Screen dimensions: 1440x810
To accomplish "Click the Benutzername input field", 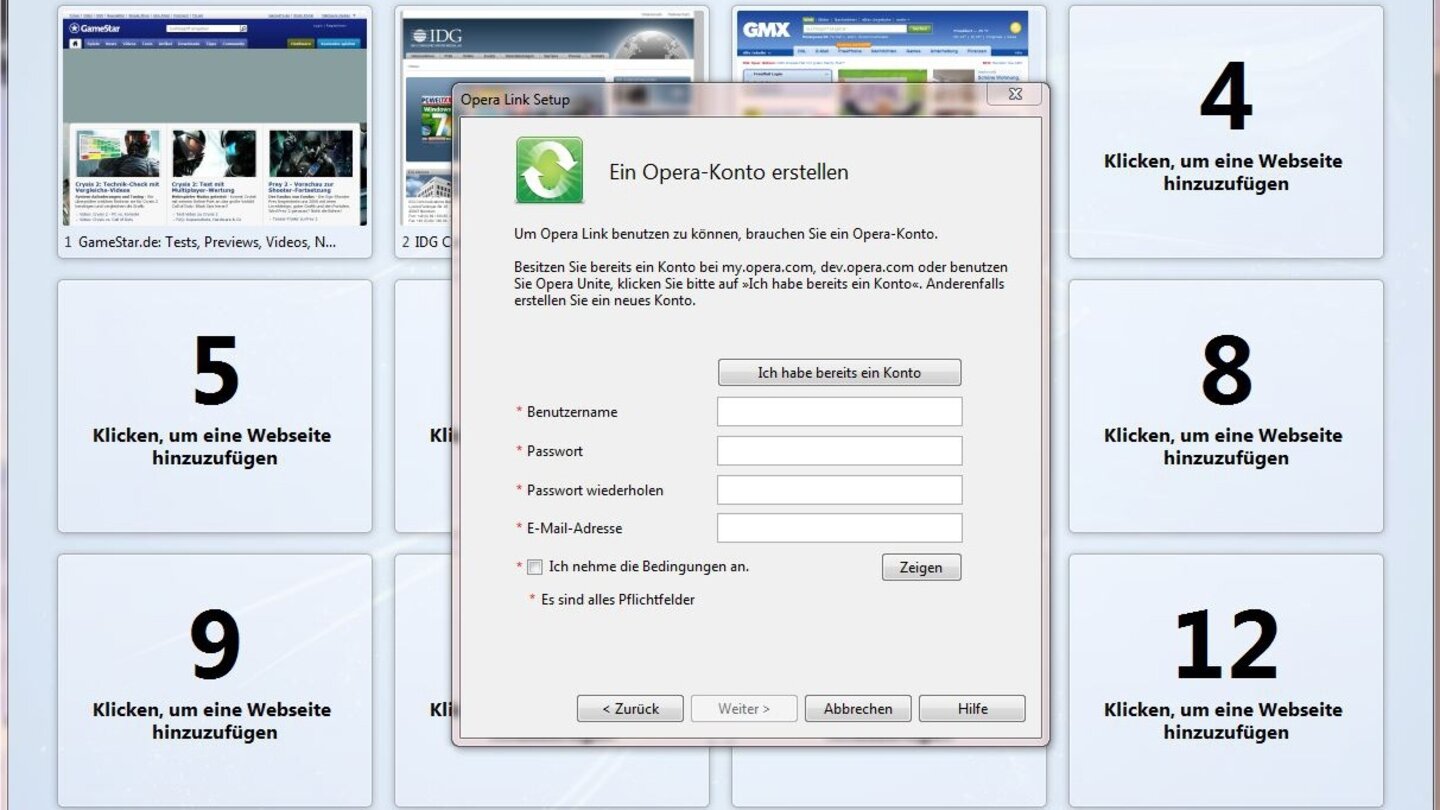I will pos(838,411).
